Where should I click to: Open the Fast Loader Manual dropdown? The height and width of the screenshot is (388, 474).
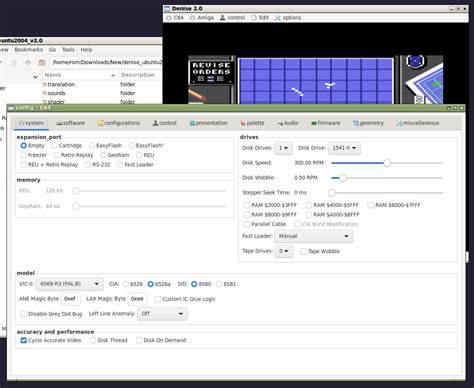313,236
